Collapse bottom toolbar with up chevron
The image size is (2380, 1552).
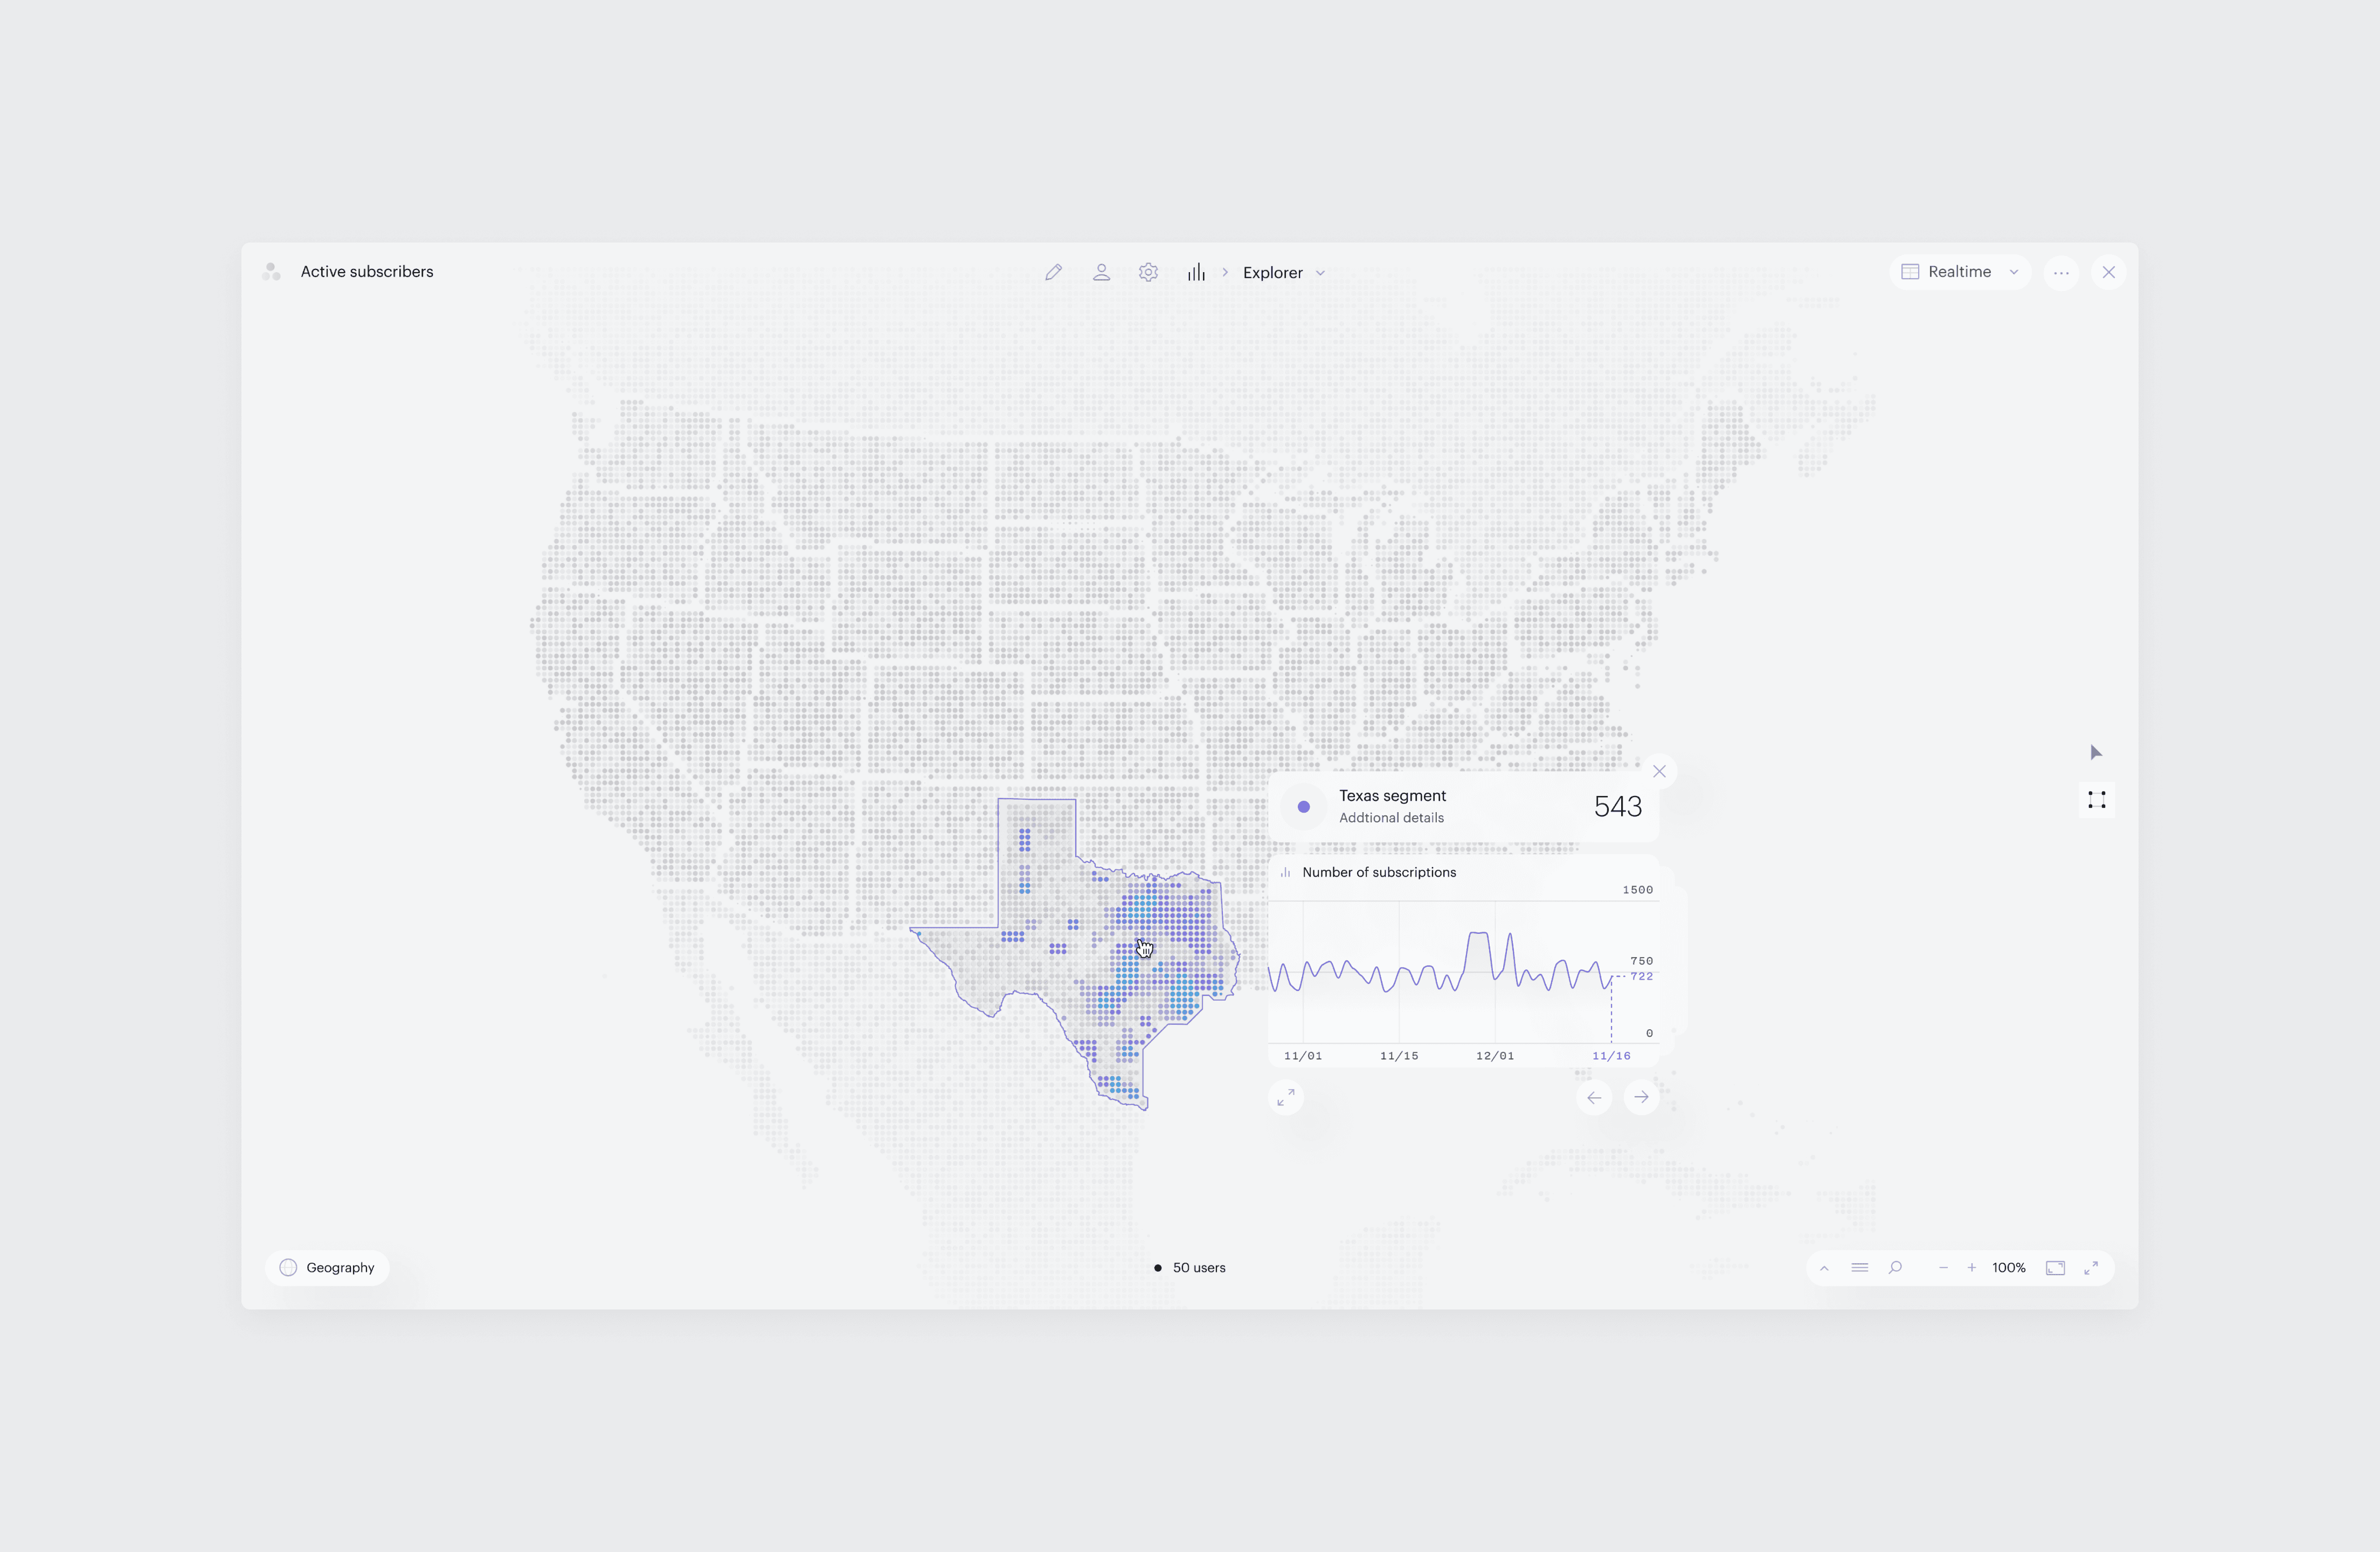(1824, 1268)
